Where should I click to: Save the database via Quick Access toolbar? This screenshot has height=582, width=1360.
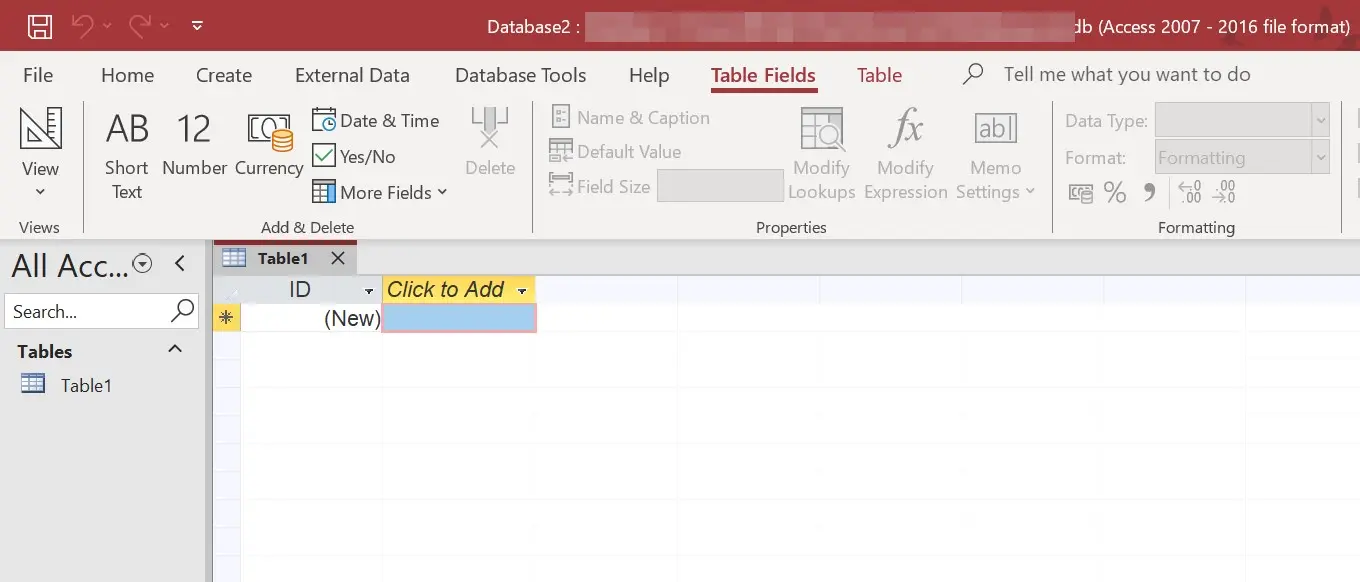tap(39, 26)
